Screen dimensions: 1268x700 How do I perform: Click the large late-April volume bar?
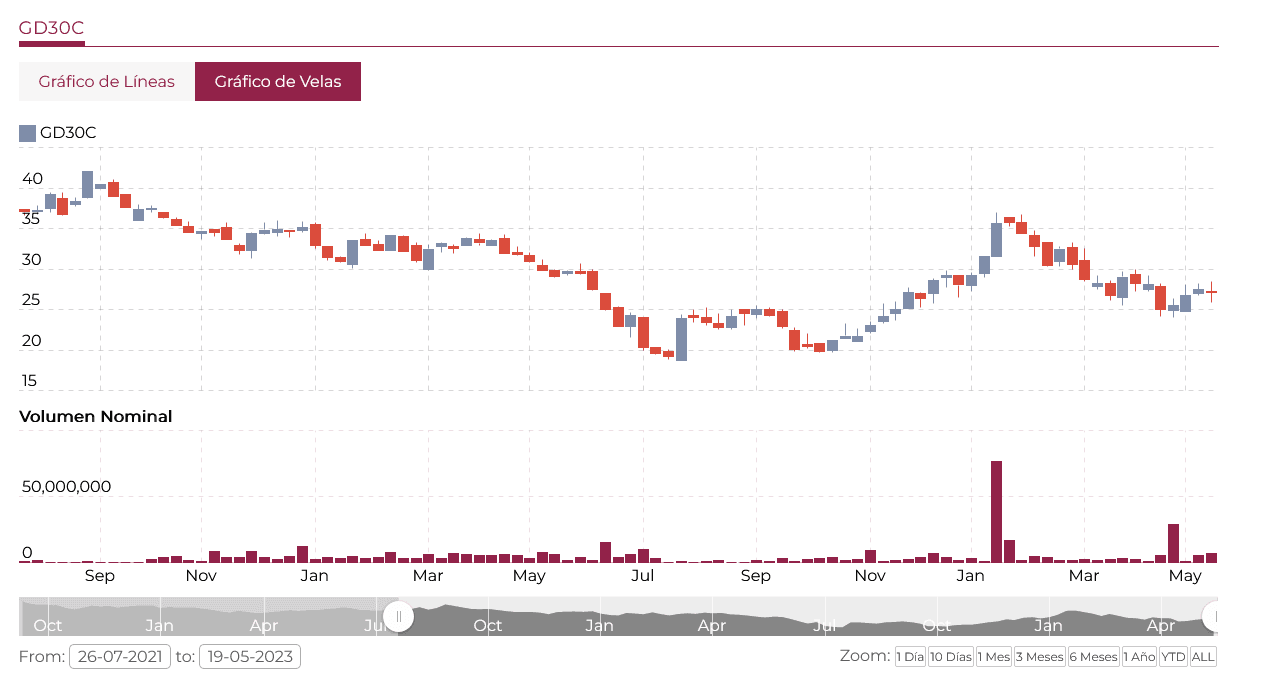coord(1173,543)
